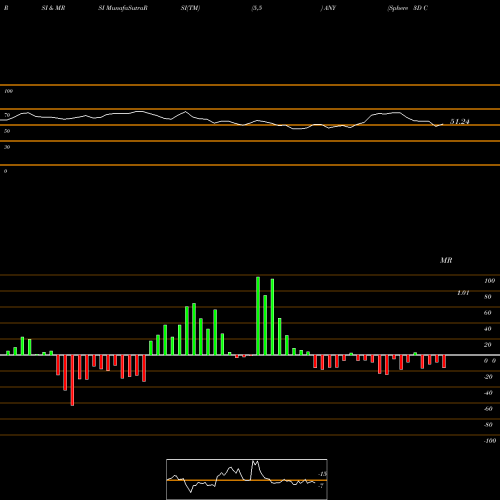Click the 'MR' label above the histogram

point(446,260)
